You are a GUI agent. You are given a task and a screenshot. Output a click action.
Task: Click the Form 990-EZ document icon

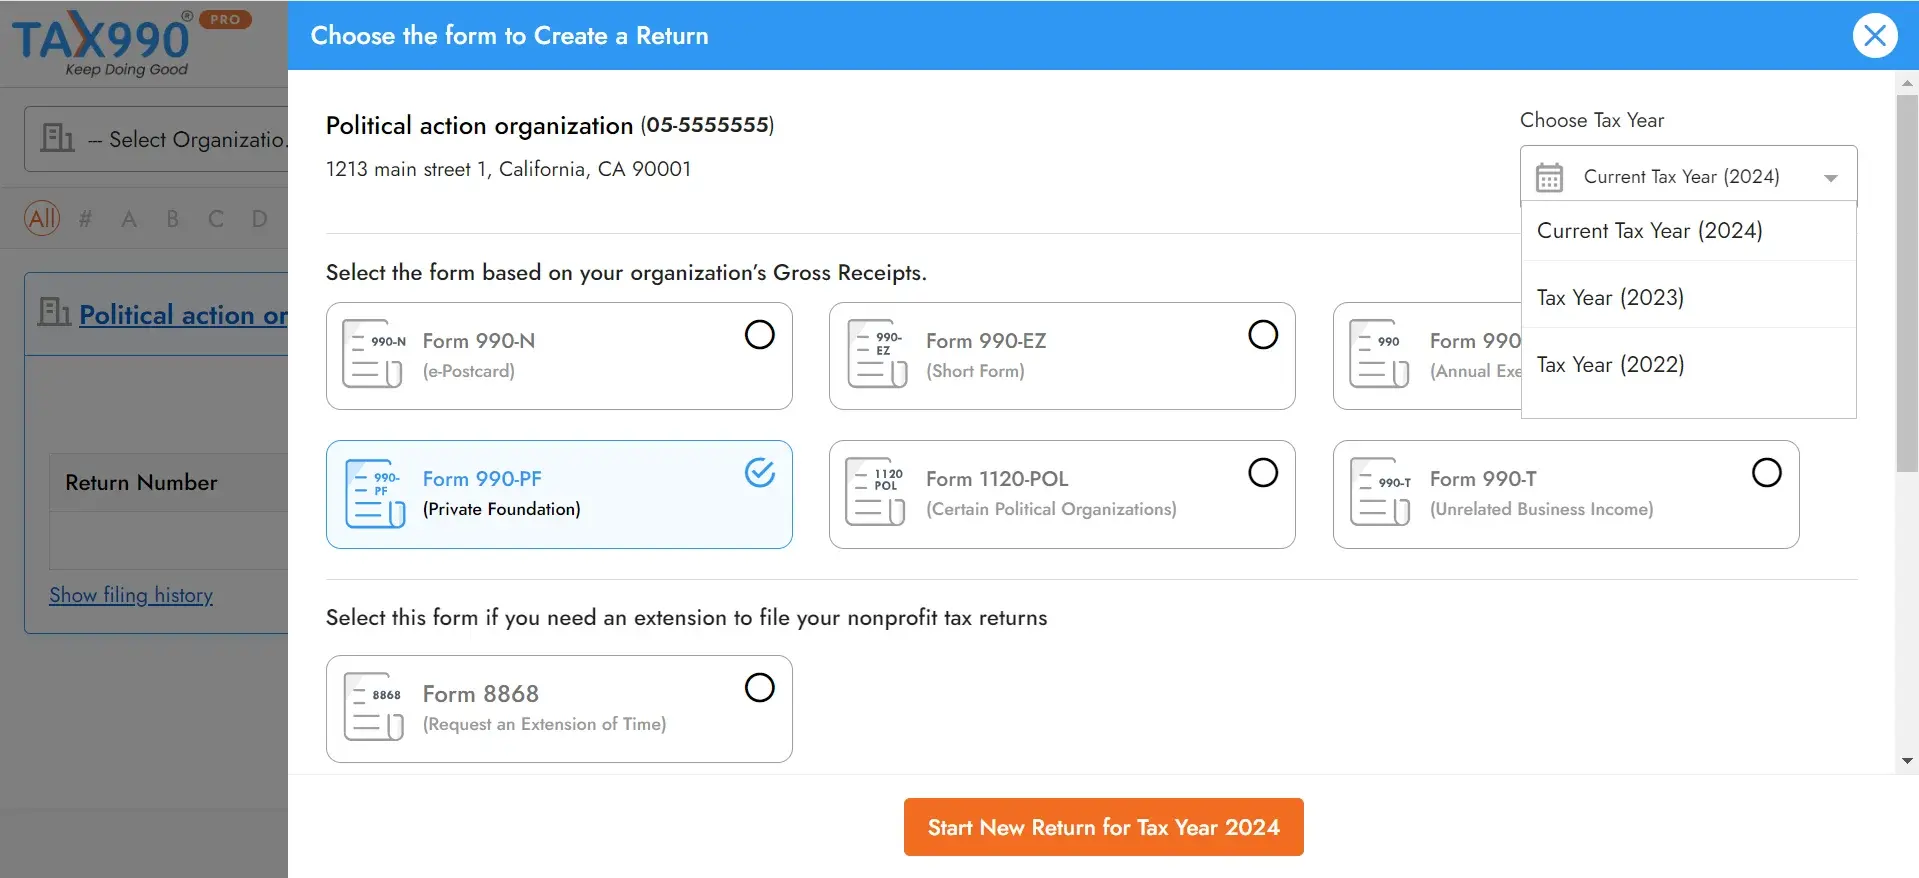(x=877, y=354)
